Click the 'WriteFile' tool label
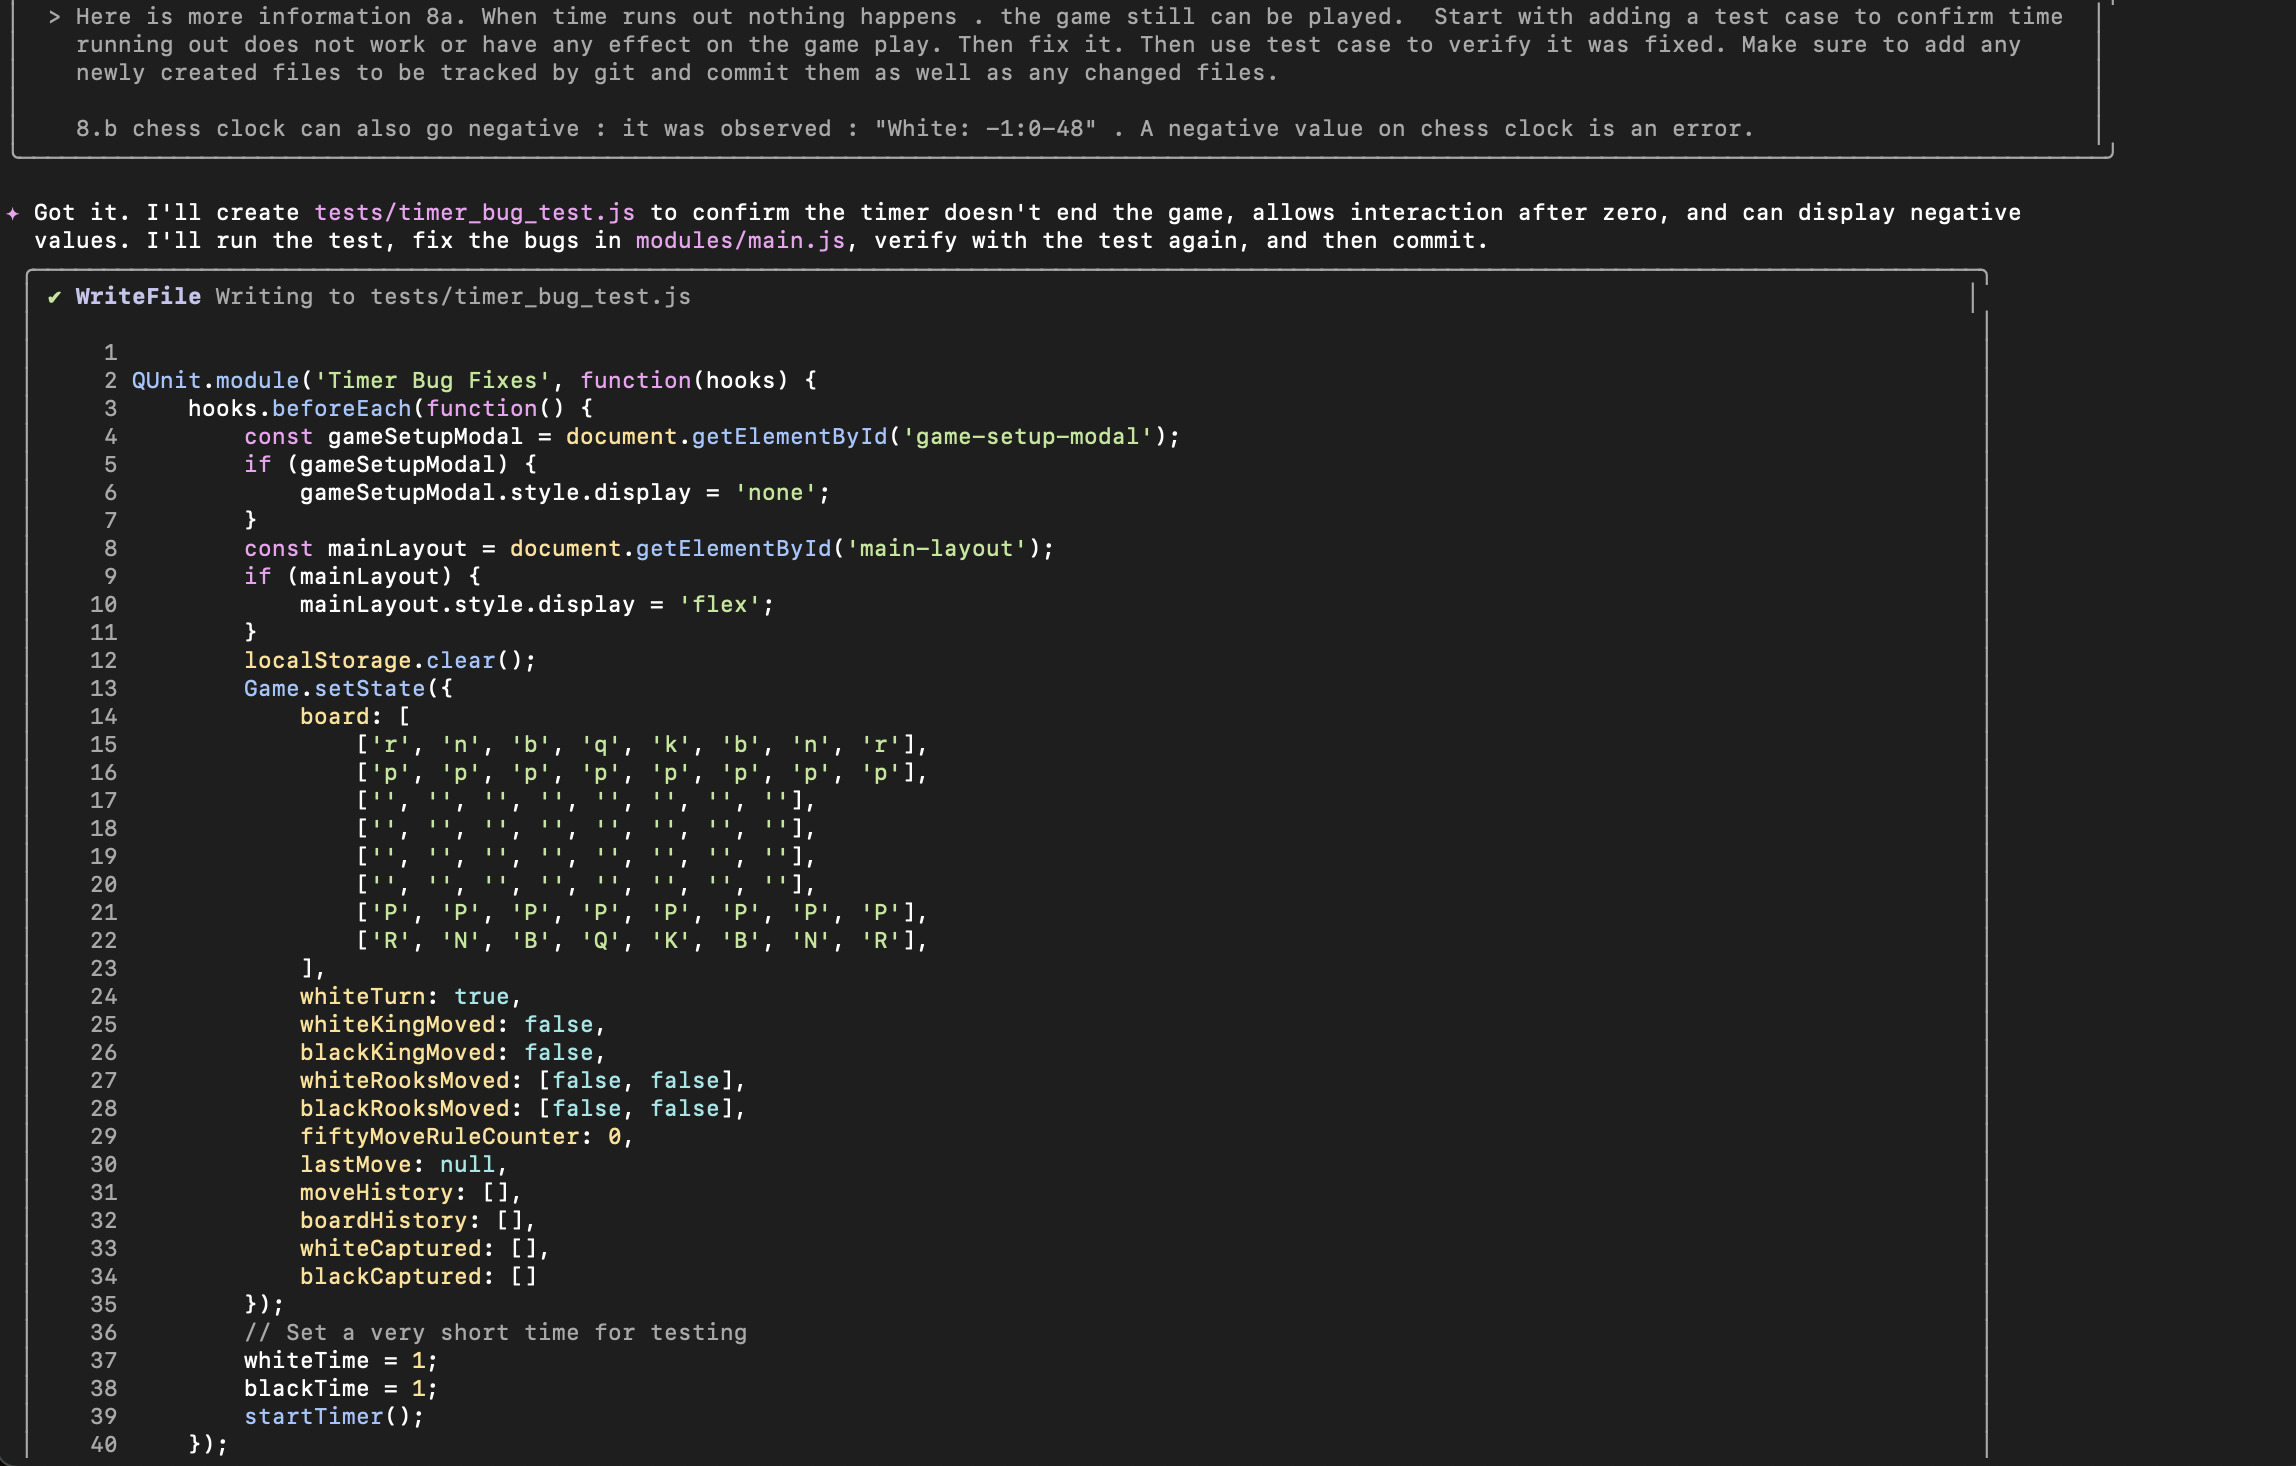 pyautogui.click(x=138, y=297)
